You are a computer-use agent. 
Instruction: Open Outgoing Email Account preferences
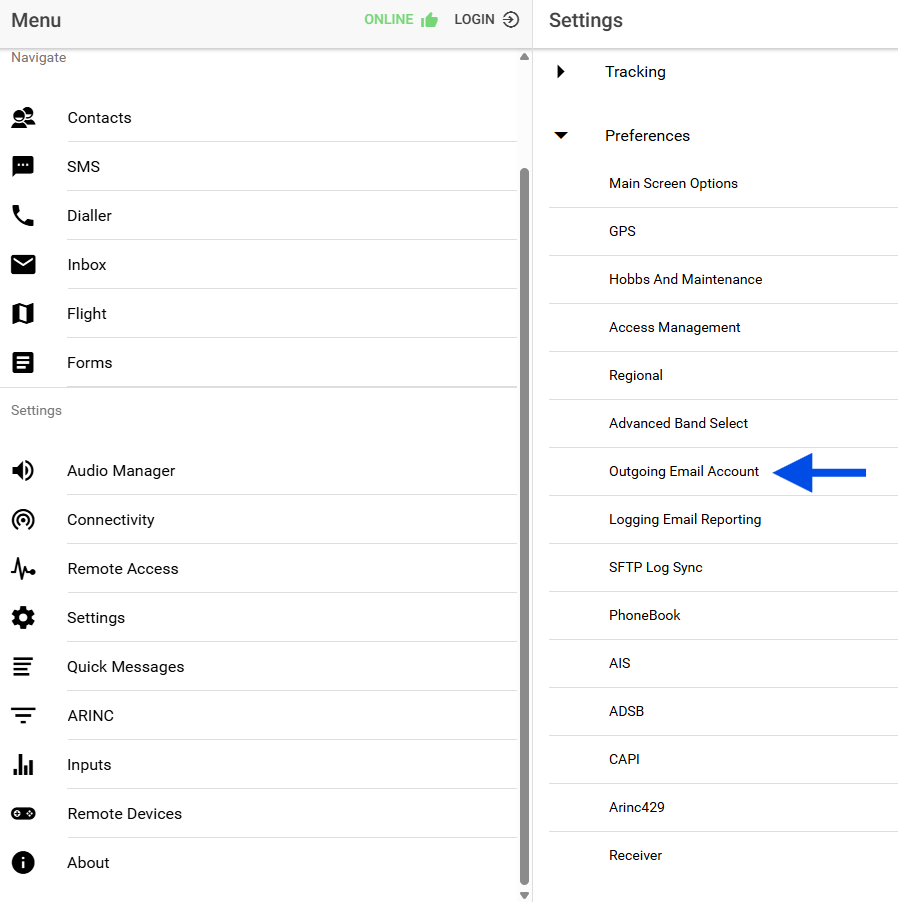(684, 472)
